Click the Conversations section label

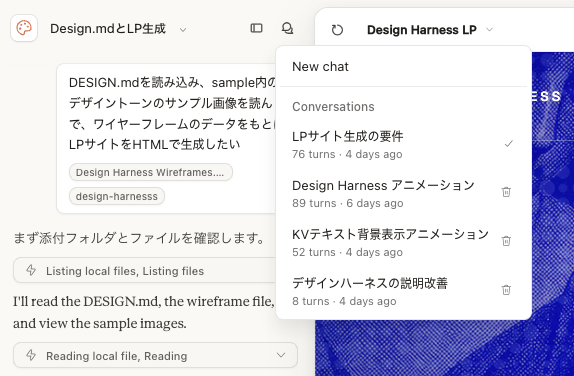[x=333, y=107]
